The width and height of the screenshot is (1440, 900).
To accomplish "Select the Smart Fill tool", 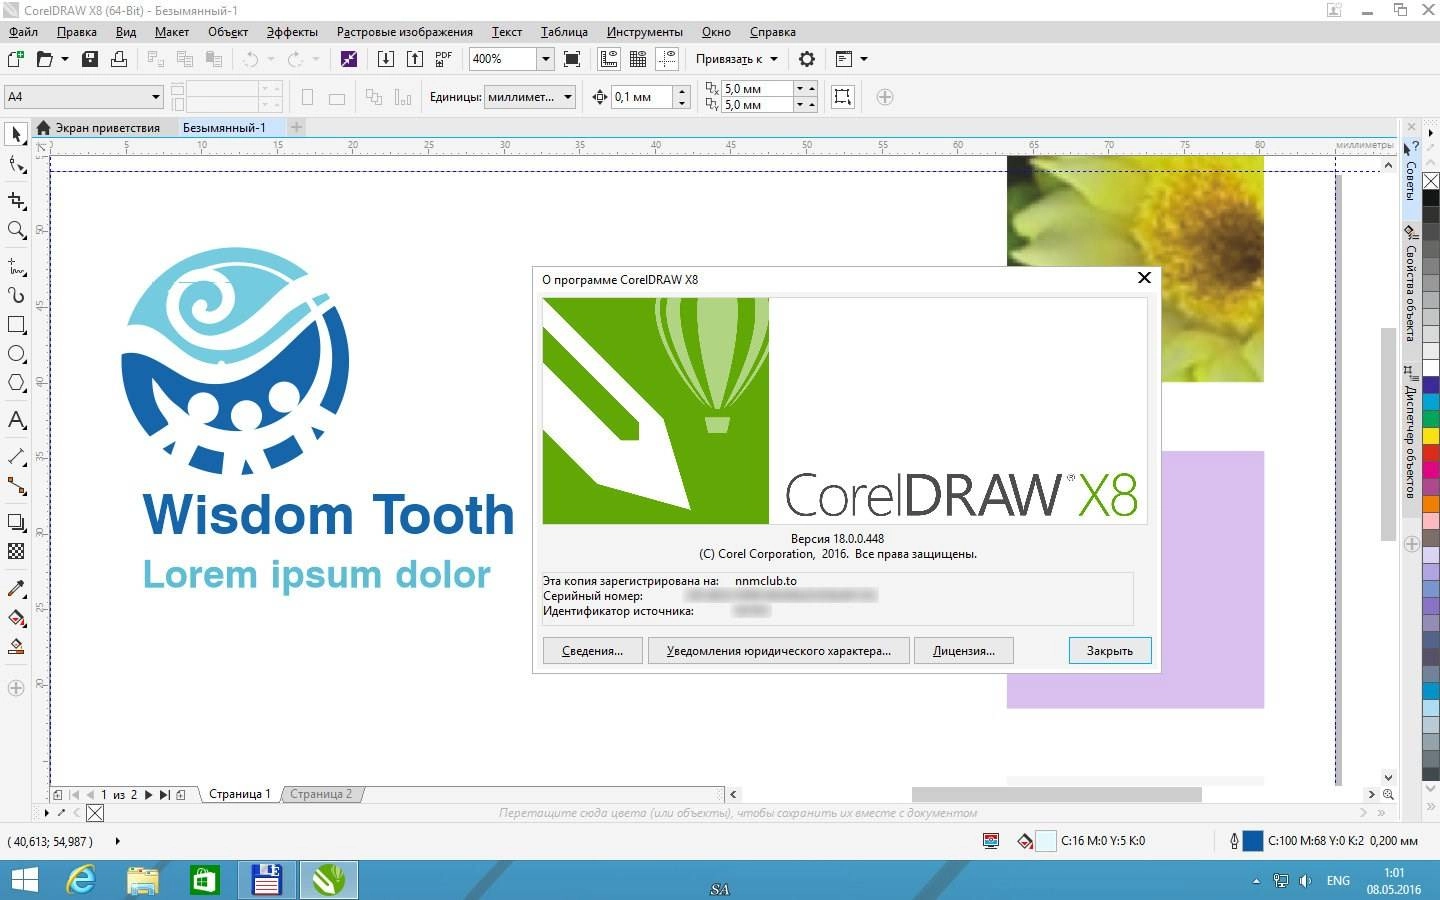I will click(x=16, y=647).
